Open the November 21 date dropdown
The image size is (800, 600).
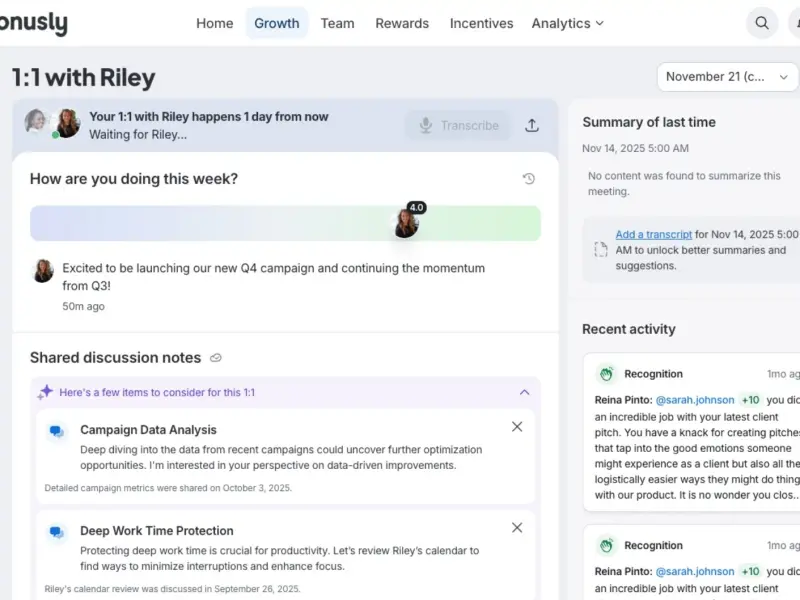[727, 77]
